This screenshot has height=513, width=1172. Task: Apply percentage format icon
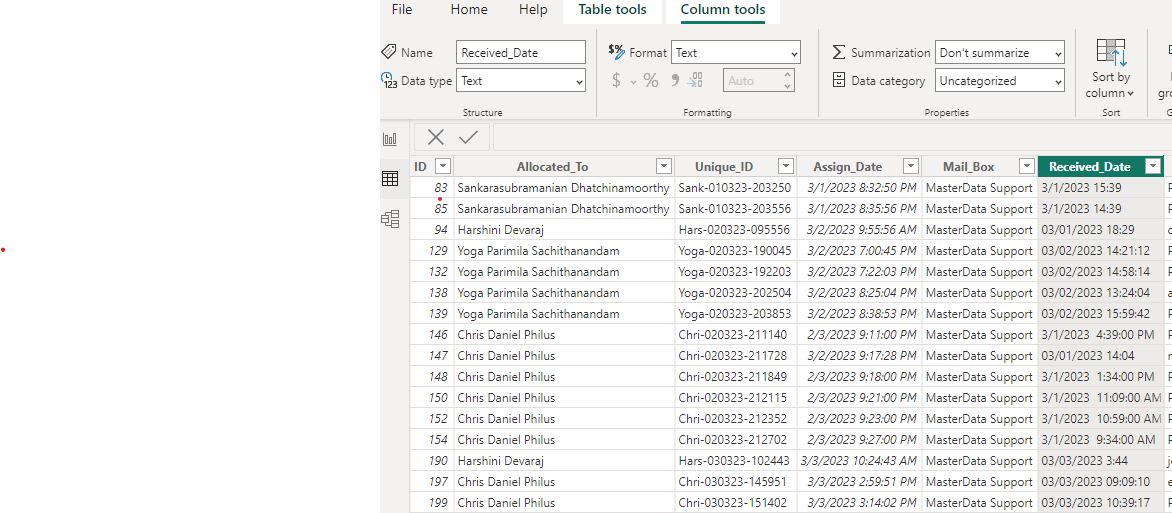coord(651,81)
